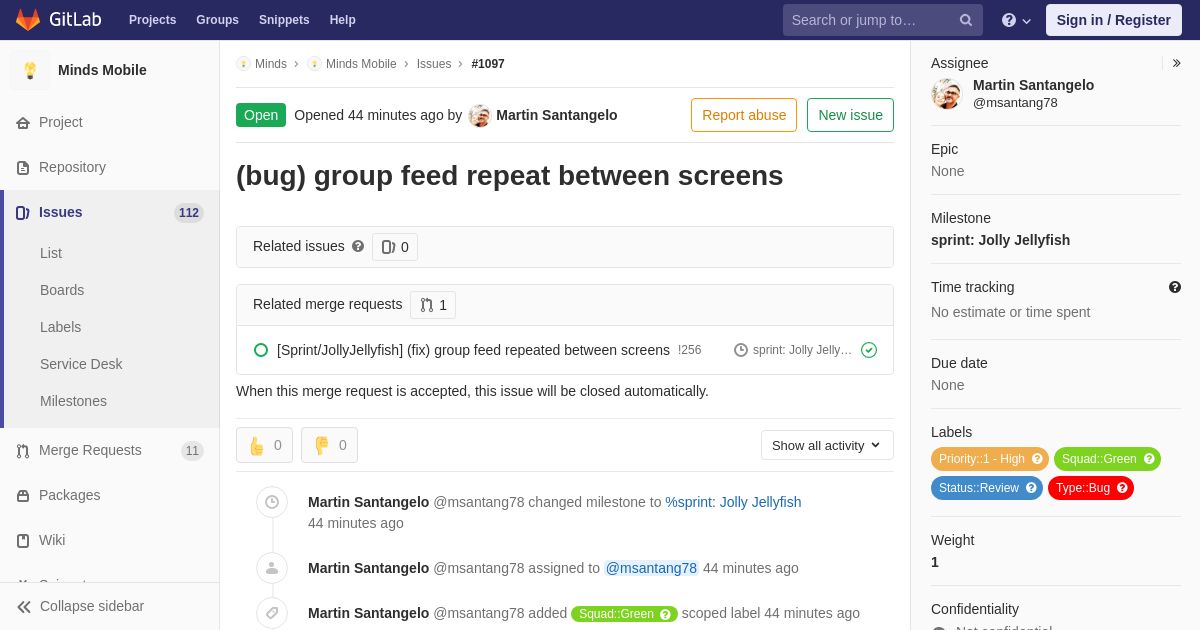Collapse the right sidebar double-arrow

coord(1176,63)
